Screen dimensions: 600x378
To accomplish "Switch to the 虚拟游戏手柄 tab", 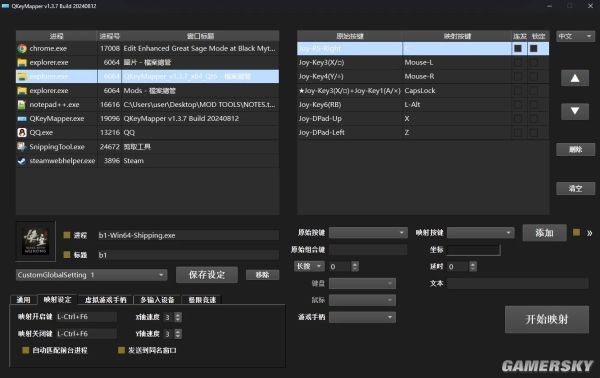I will [105, 300].
